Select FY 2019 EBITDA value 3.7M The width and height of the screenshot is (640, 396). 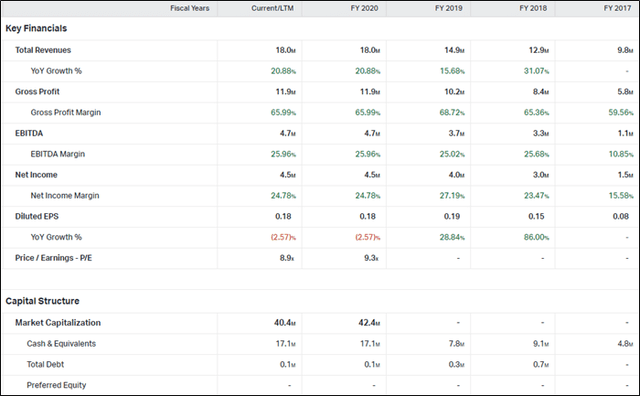456,133
